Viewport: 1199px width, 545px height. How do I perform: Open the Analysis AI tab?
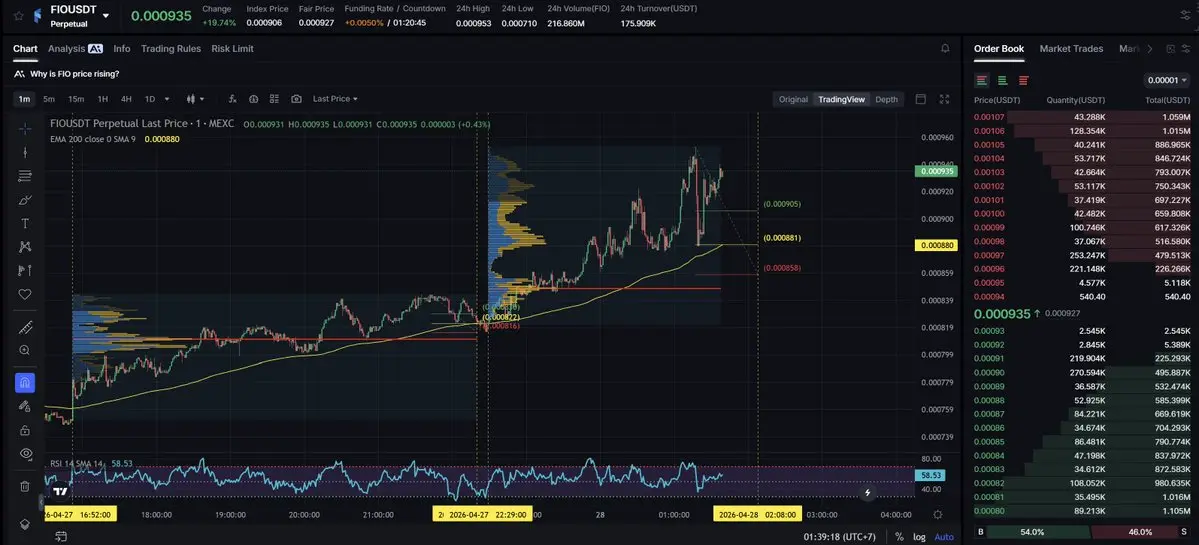coord(75,49)
